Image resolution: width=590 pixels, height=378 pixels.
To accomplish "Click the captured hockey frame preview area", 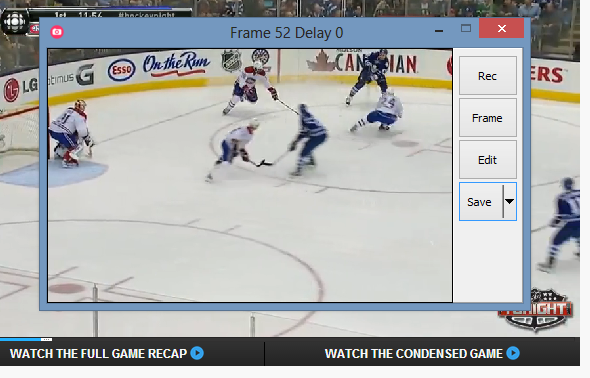I will point(250,175).
